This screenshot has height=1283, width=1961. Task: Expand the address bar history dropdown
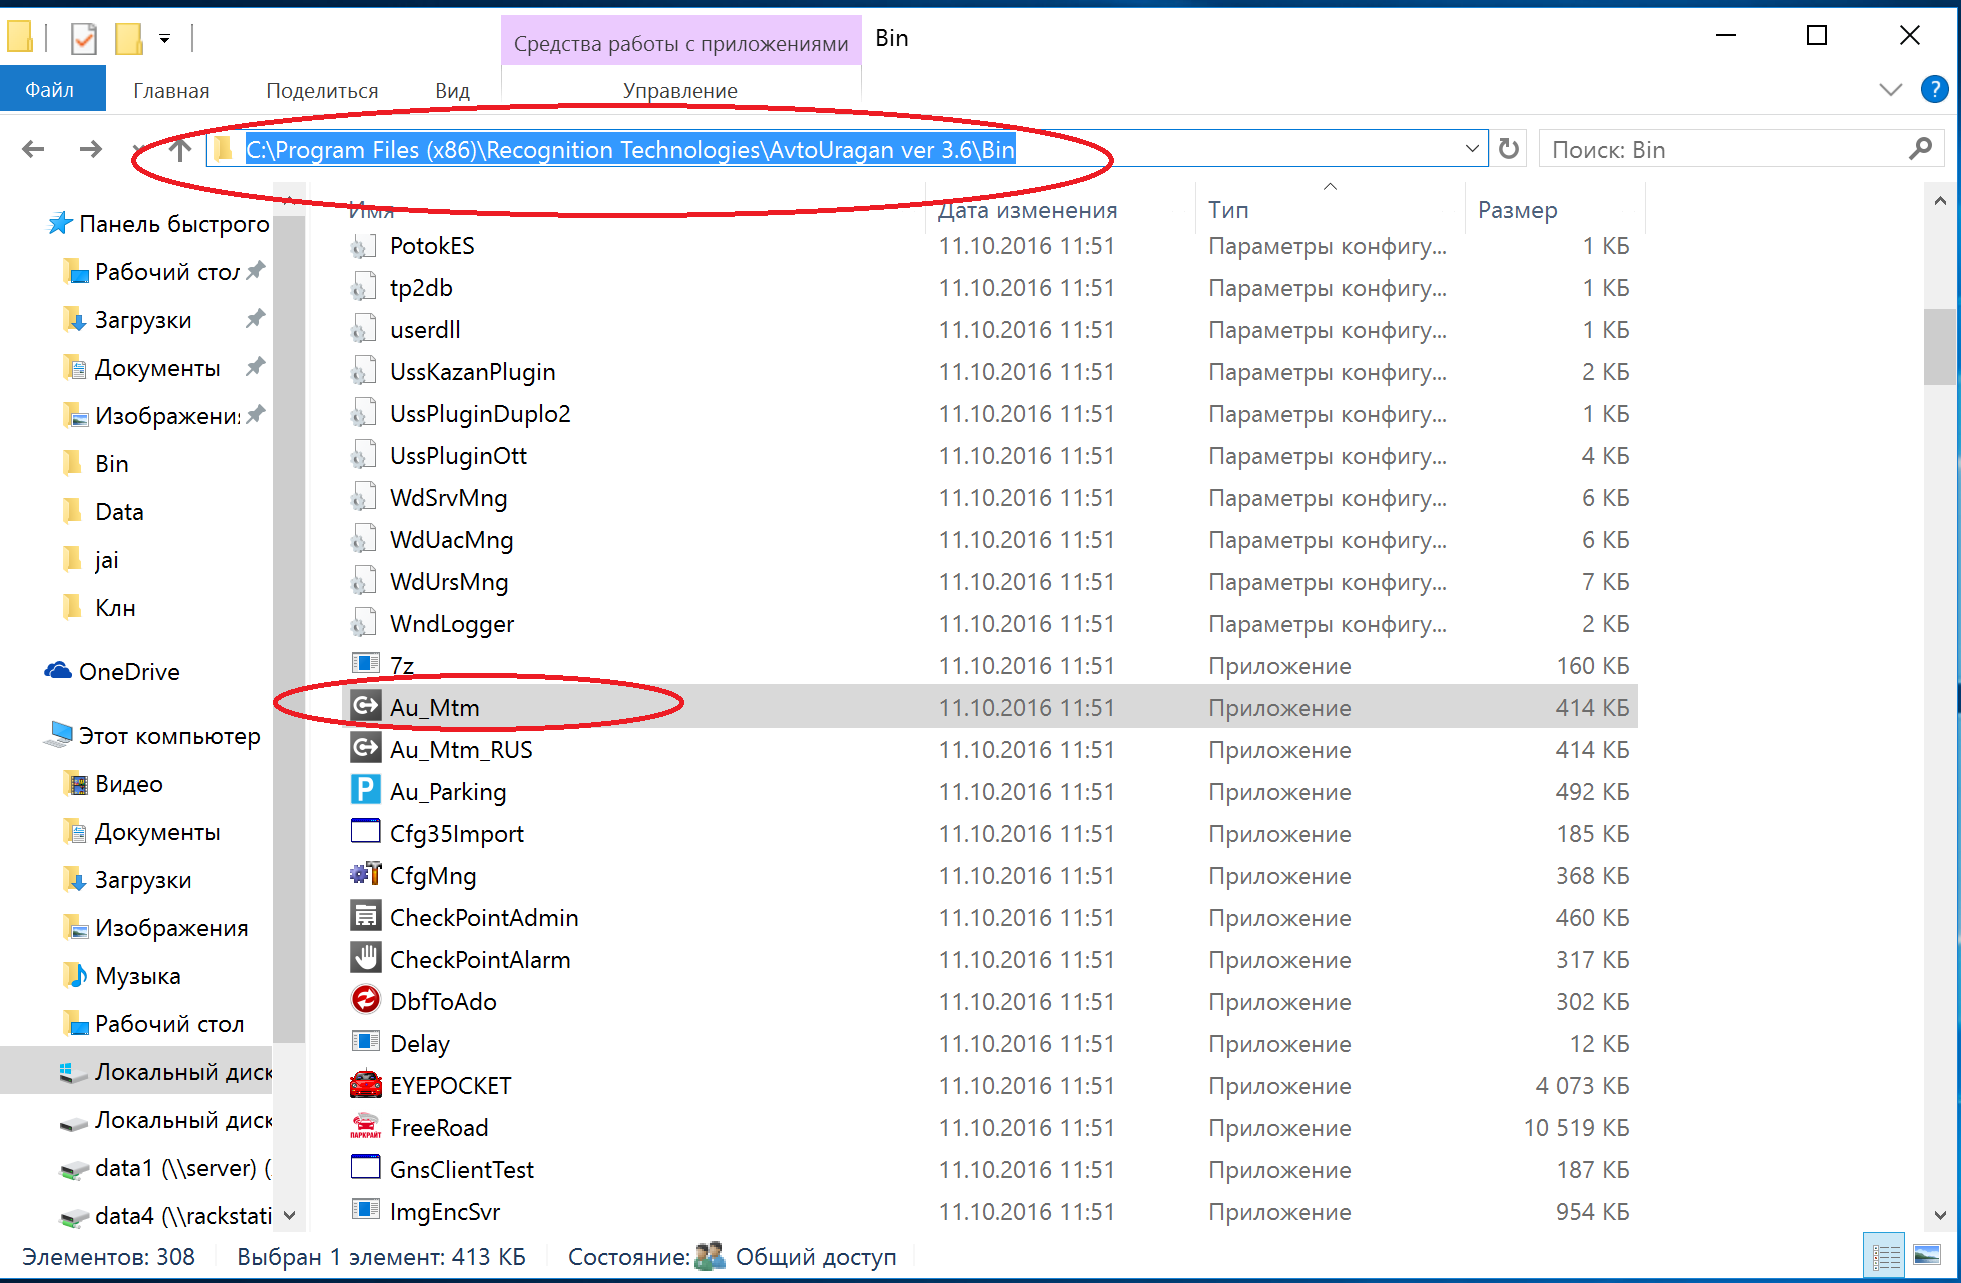(x=1472, y=149)
